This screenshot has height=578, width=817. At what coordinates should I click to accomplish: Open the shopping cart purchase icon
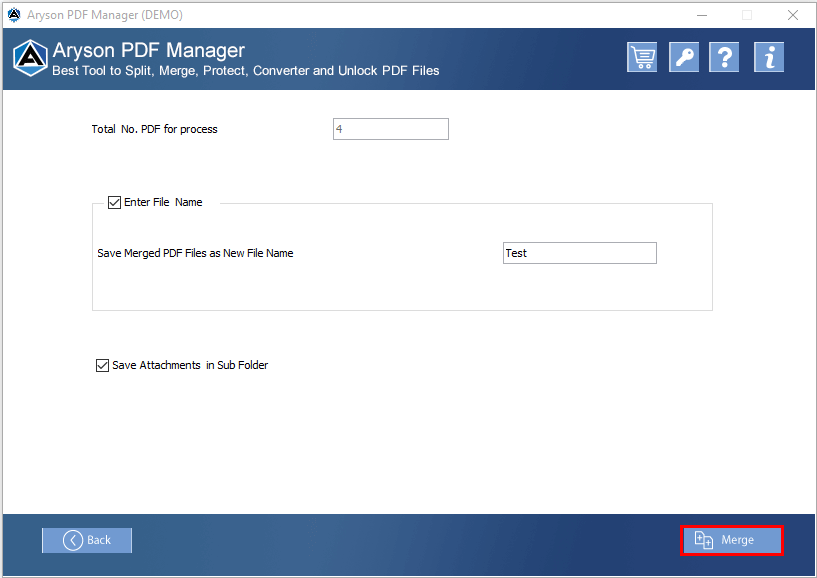click(x=641, y=57)
